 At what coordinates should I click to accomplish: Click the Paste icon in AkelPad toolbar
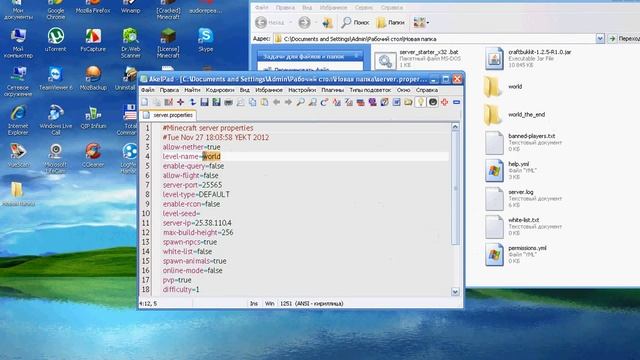click(264, 102)
